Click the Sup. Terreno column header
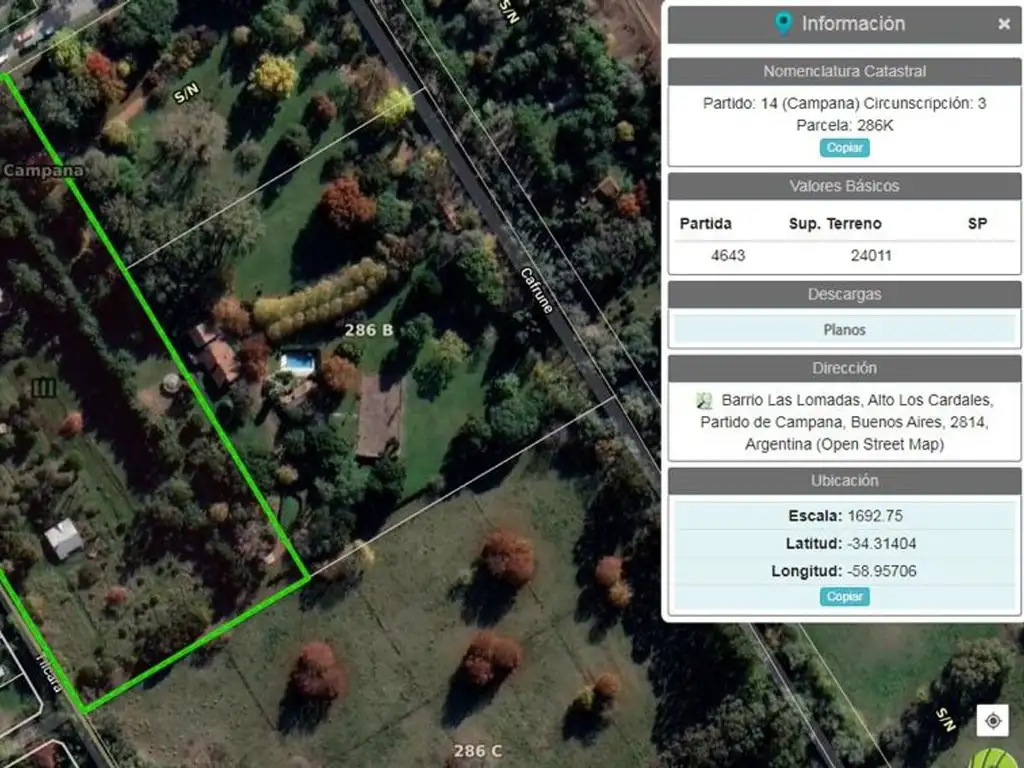 [835, 223]
